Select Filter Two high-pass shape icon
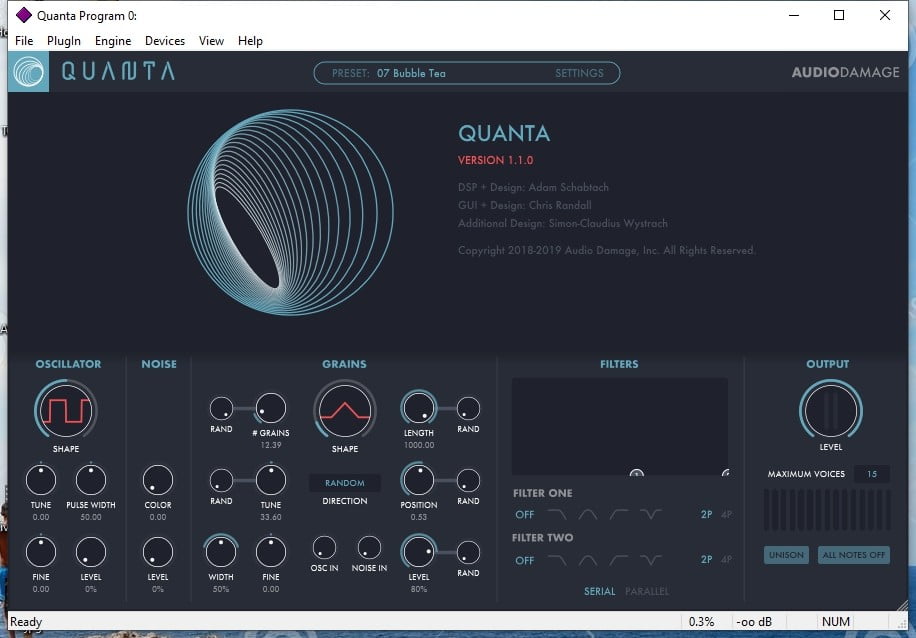 click(x=619, y=560)
